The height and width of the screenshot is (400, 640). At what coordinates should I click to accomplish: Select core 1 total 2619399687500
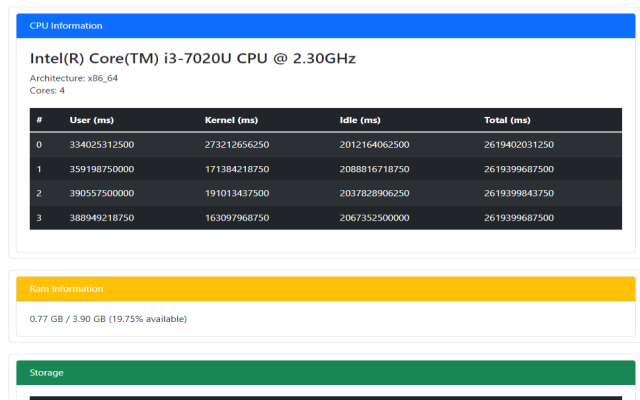click(x=519, y=169)
